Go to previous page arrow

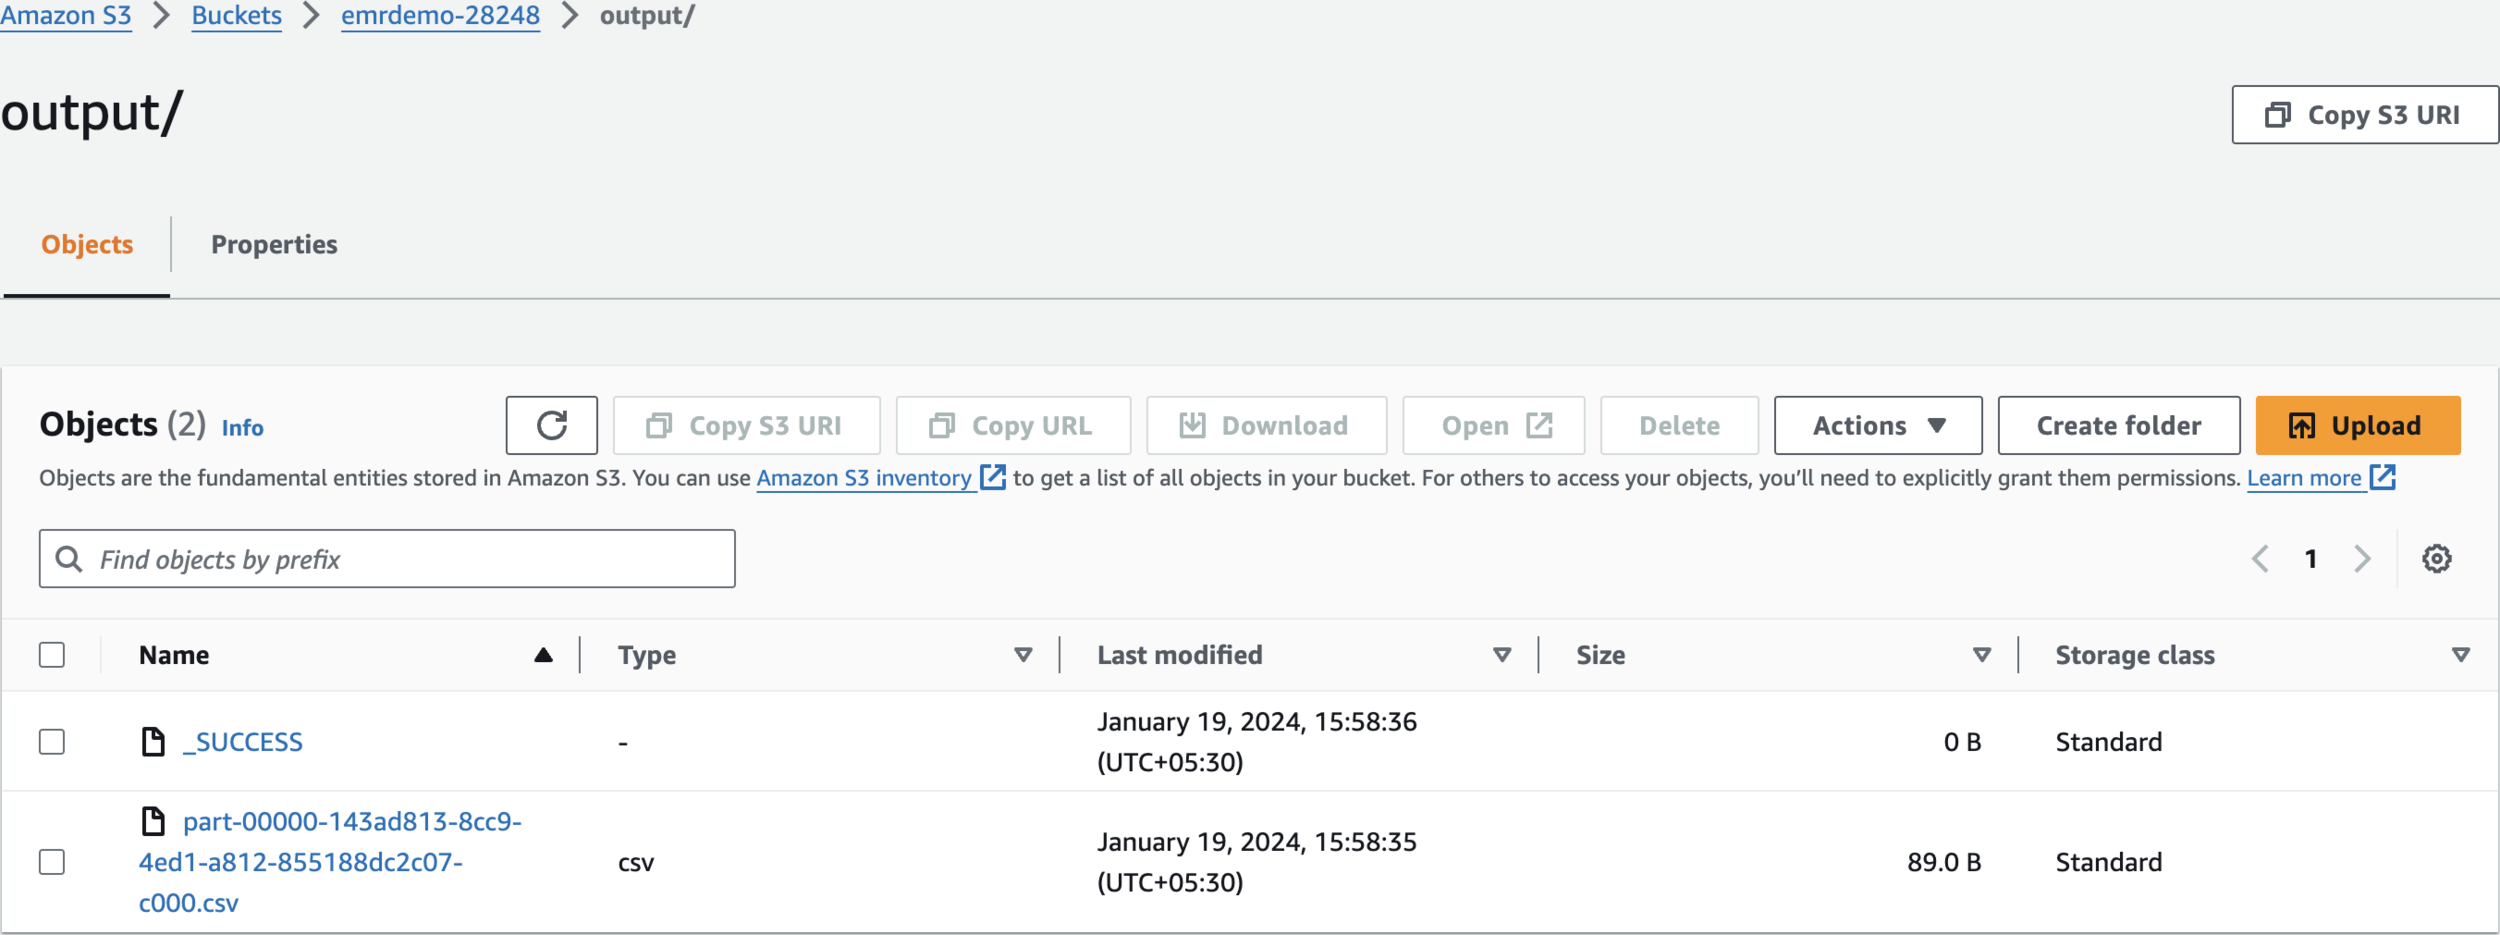2260,559
